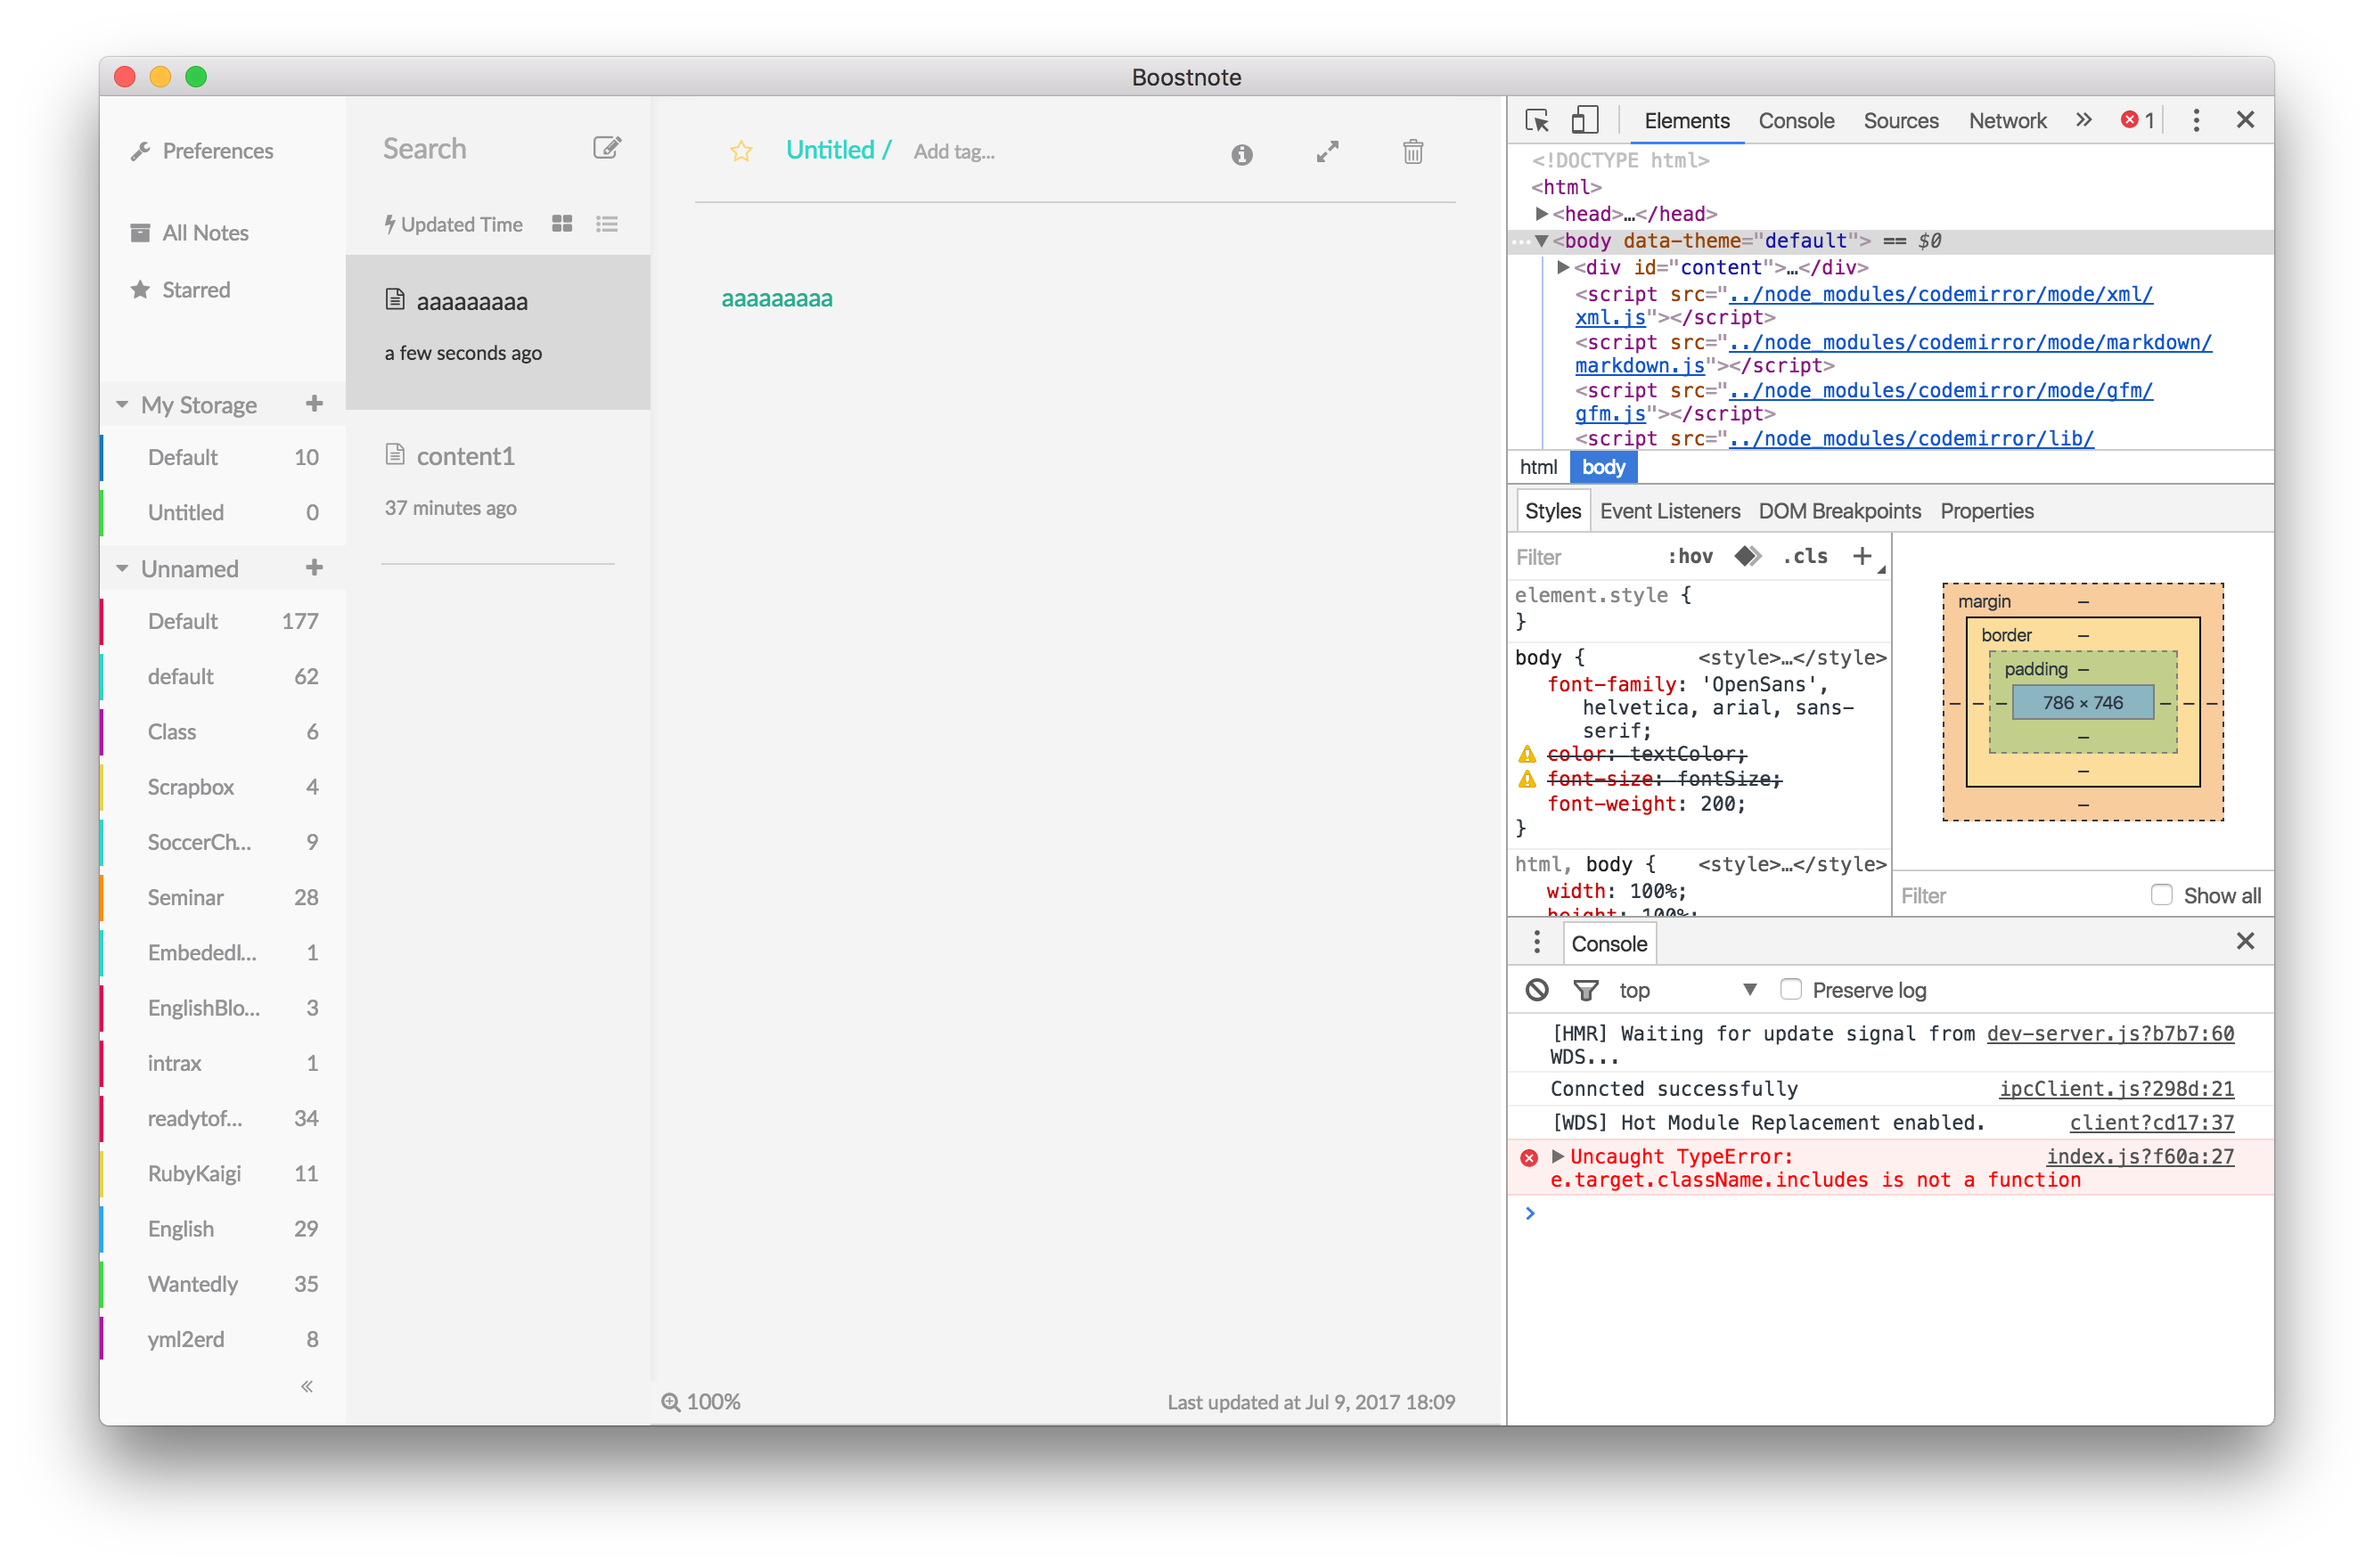
Task: Clear console with the ban icon
Action: (1537, 990)
